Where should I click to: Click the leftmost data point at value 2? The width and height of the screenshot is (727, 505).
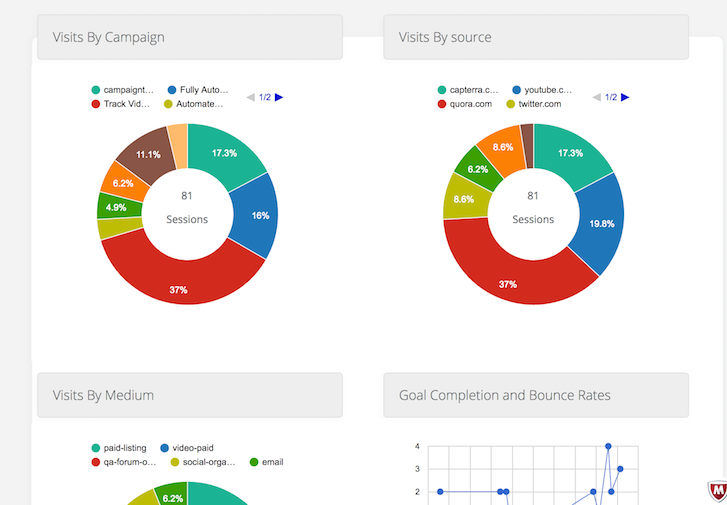click(440, 492)
